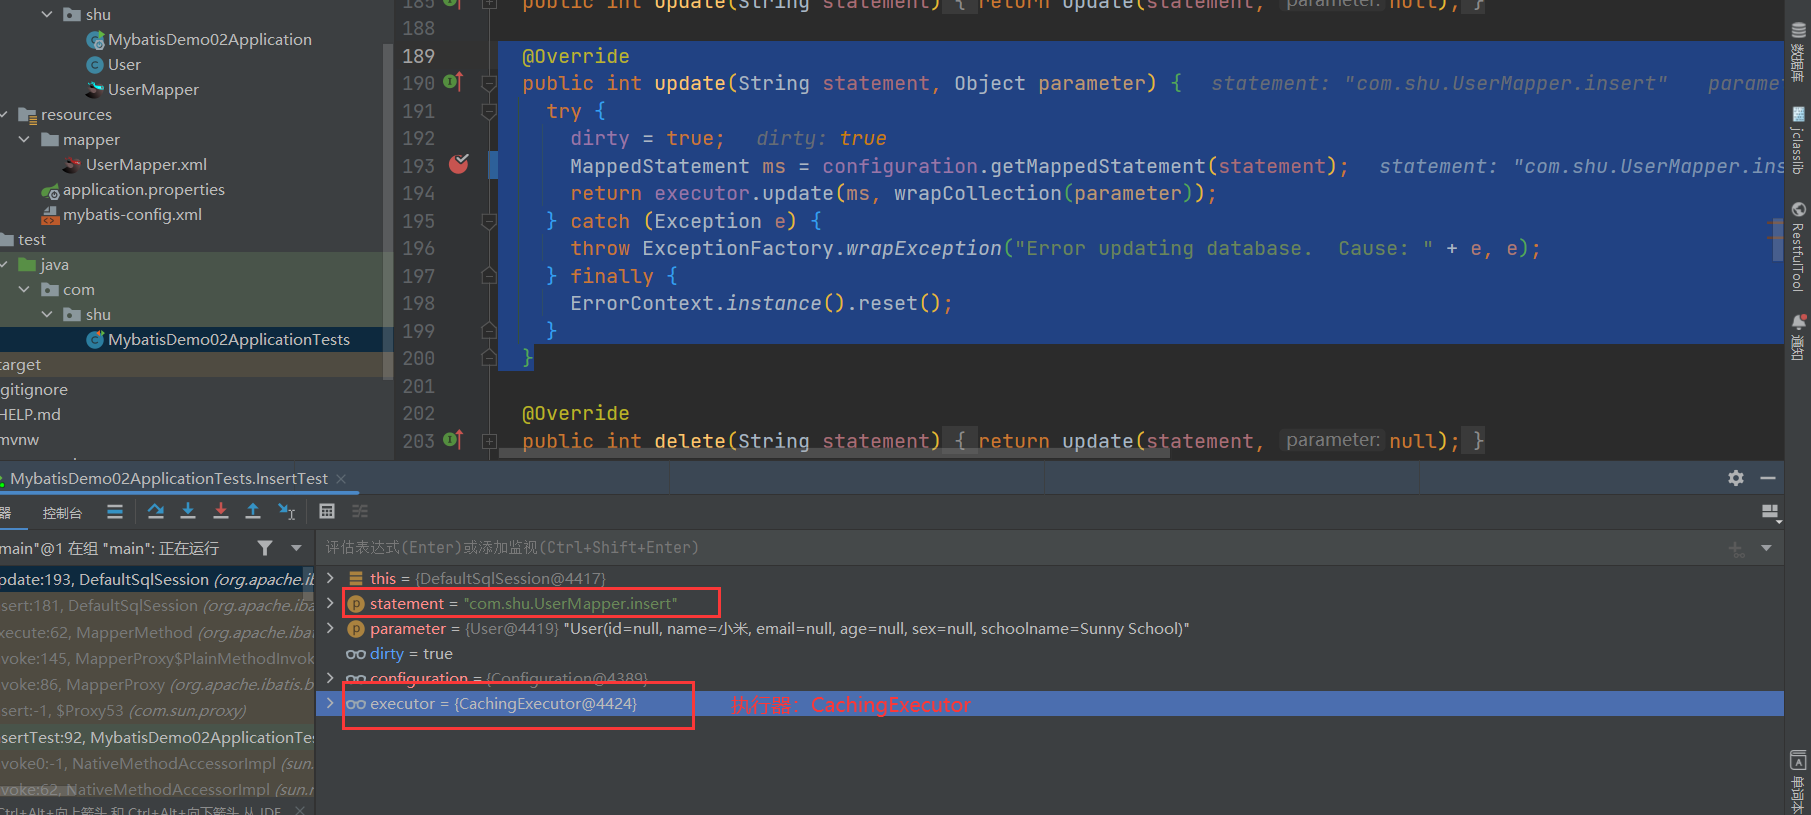Switch to the Console (控制台) tab

[62, 512]
